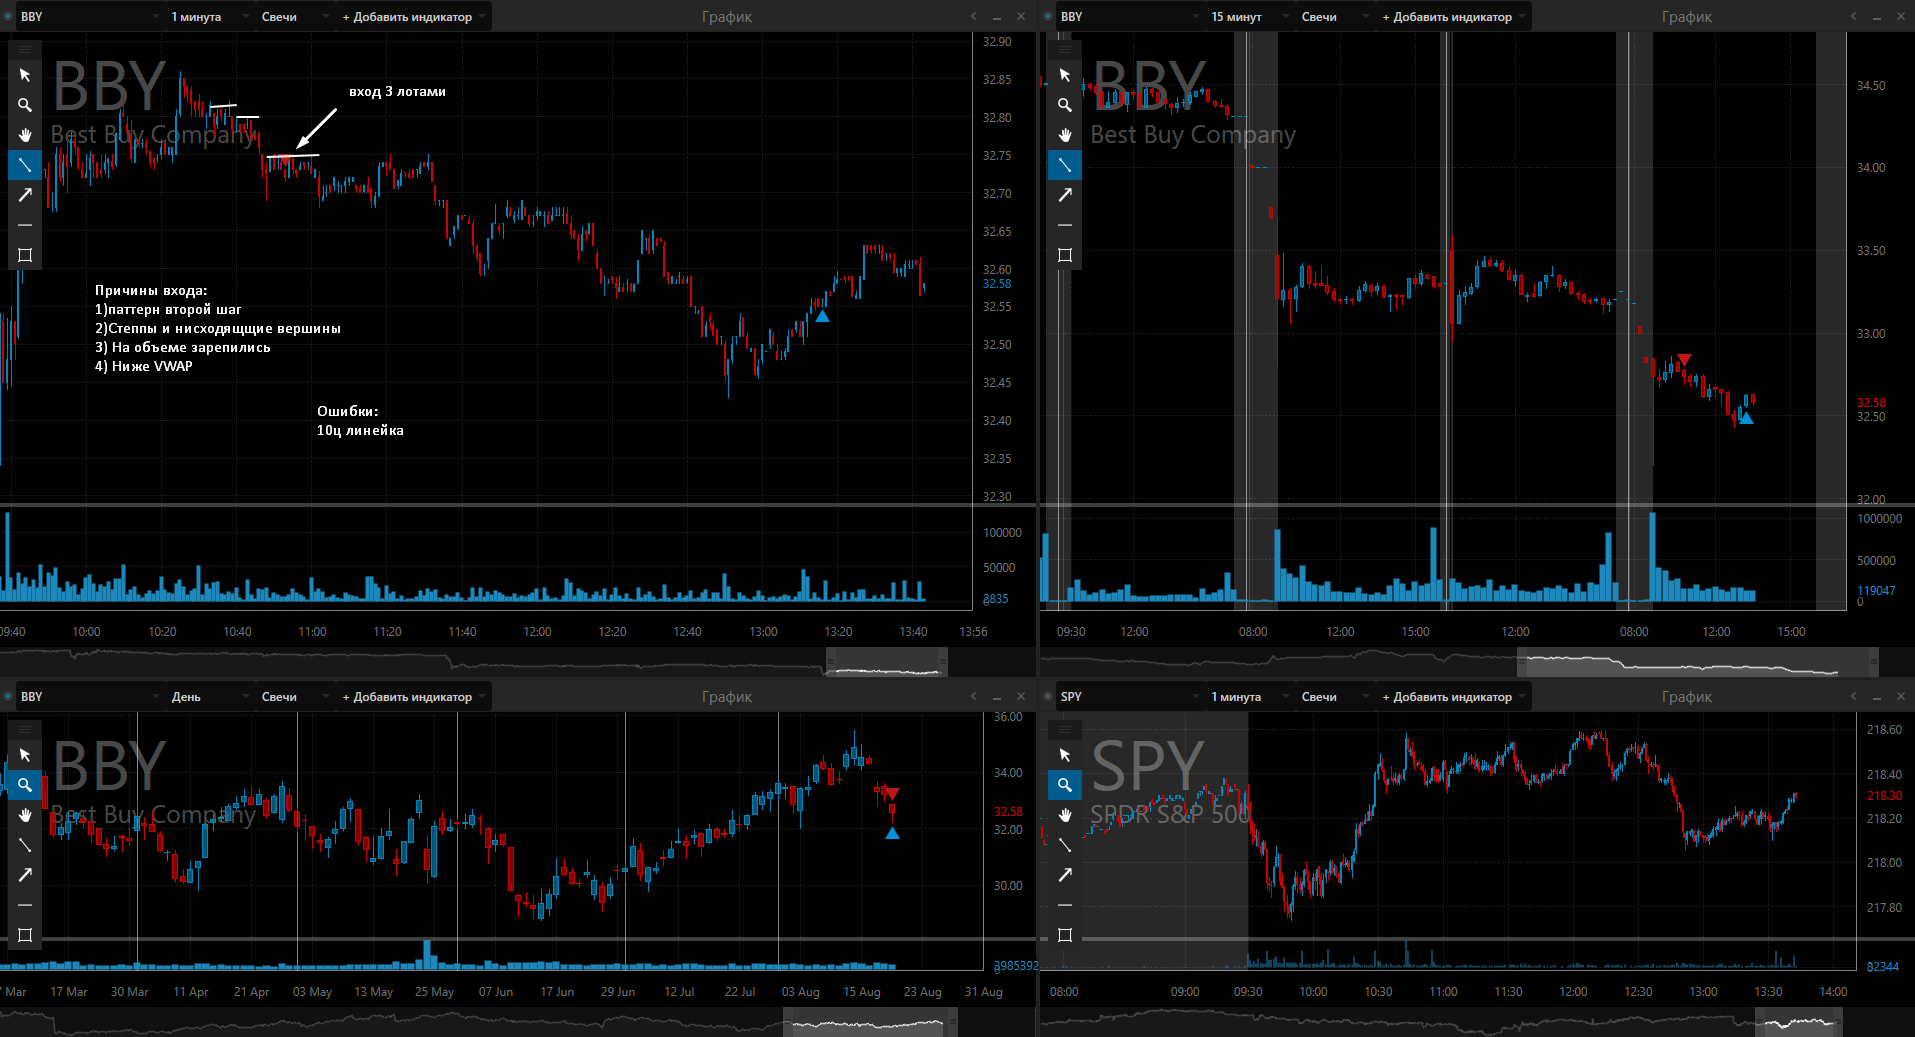Screen dimensions: 1915x1037
Task: Toggle the link indicator dot of BBY 1 минута window
Action: [x=8, y=16]
